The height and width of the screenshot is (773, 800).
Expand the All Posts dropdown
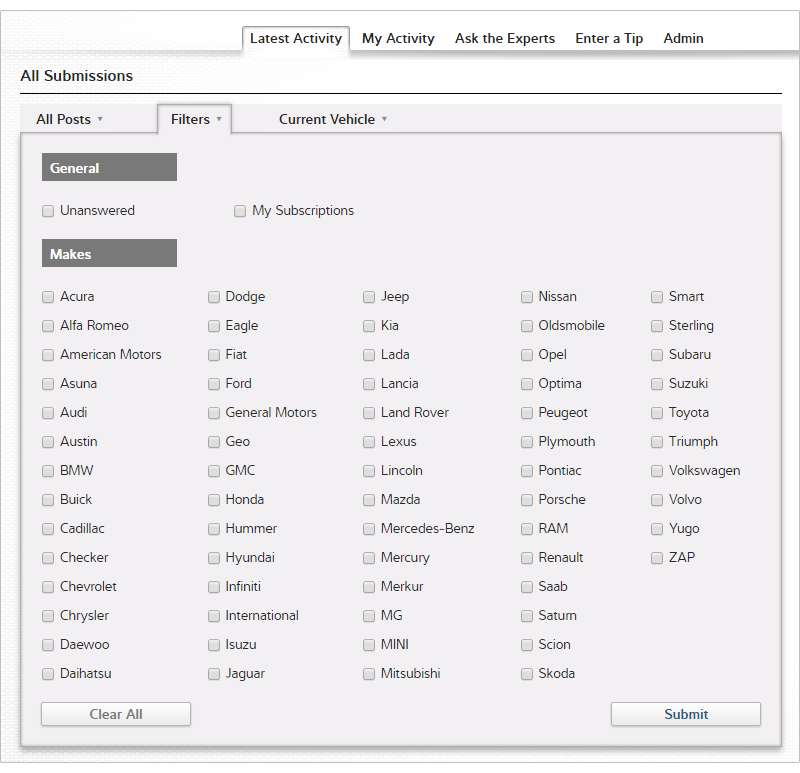[69, 119]
